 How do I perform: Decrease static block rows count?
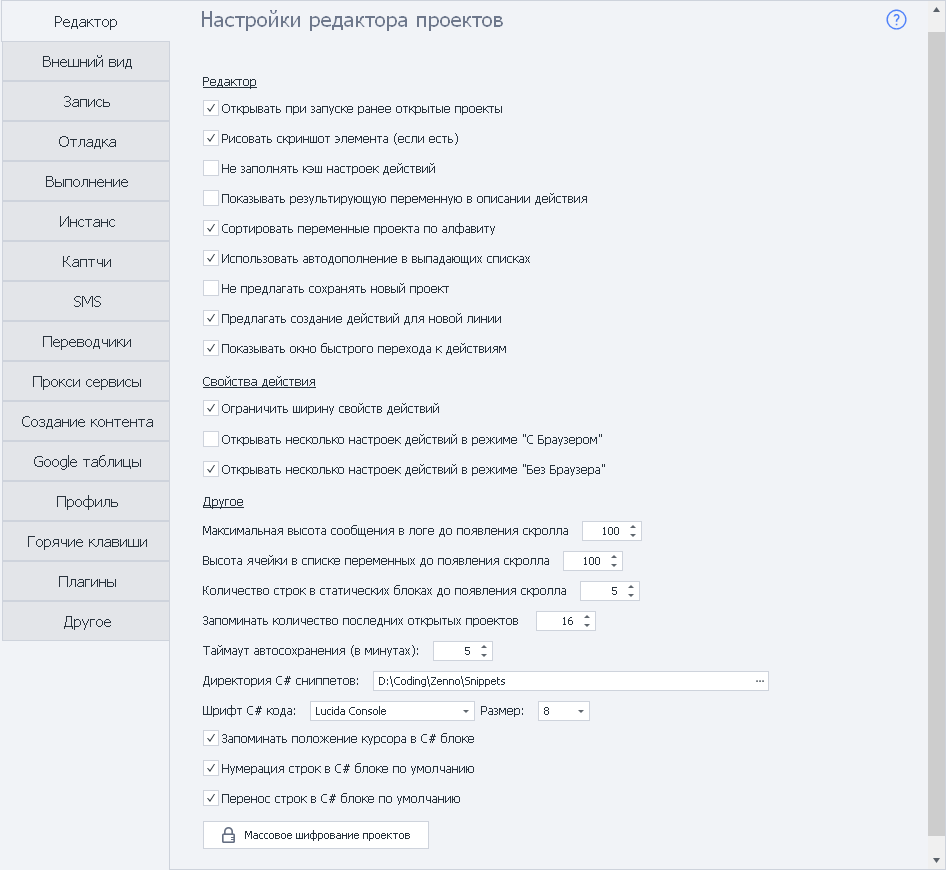click(631, 596)
